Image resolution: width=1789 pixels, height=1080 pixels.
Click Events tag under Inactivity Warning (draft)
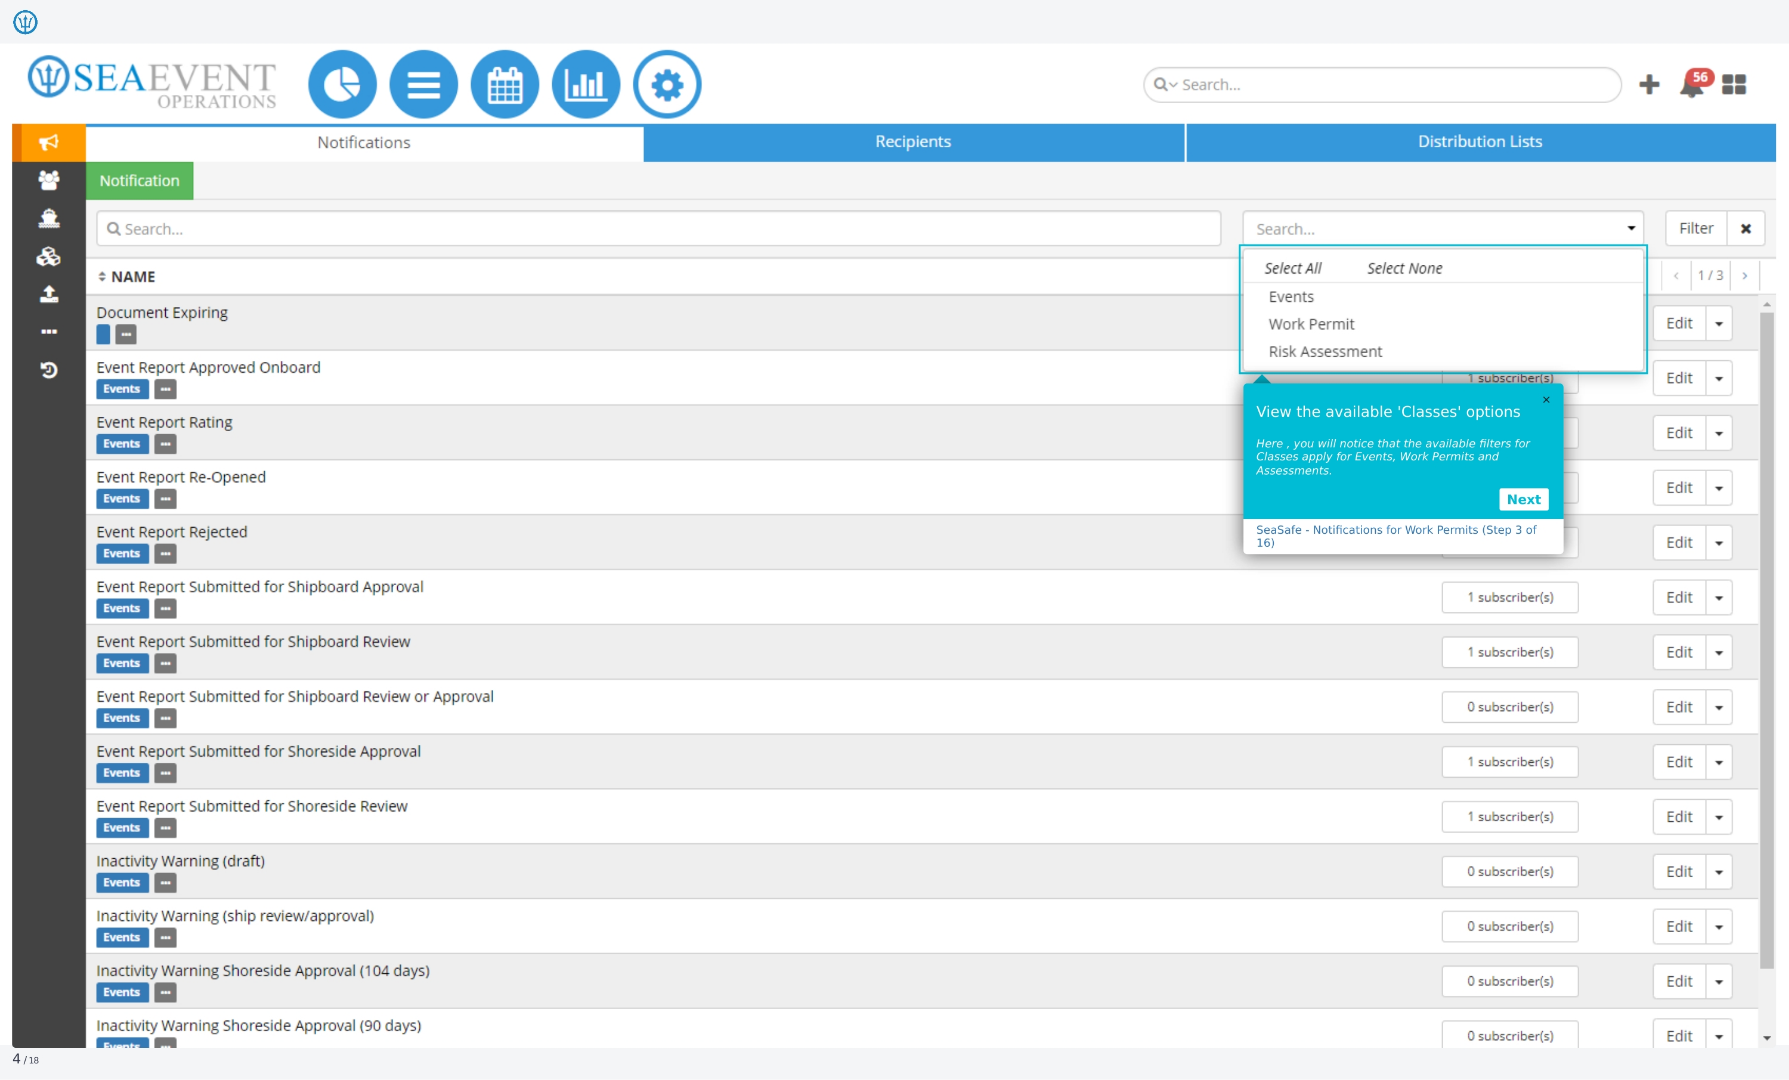[x=122, y=883]
